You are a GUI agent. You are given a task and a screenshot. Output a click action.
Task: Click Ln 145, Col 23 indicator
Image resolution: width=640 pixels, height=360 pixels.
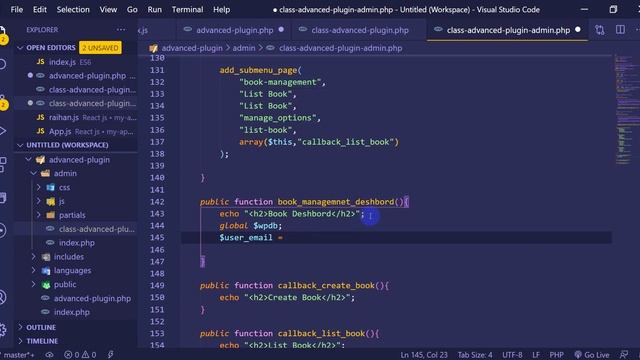pos(424,355)
